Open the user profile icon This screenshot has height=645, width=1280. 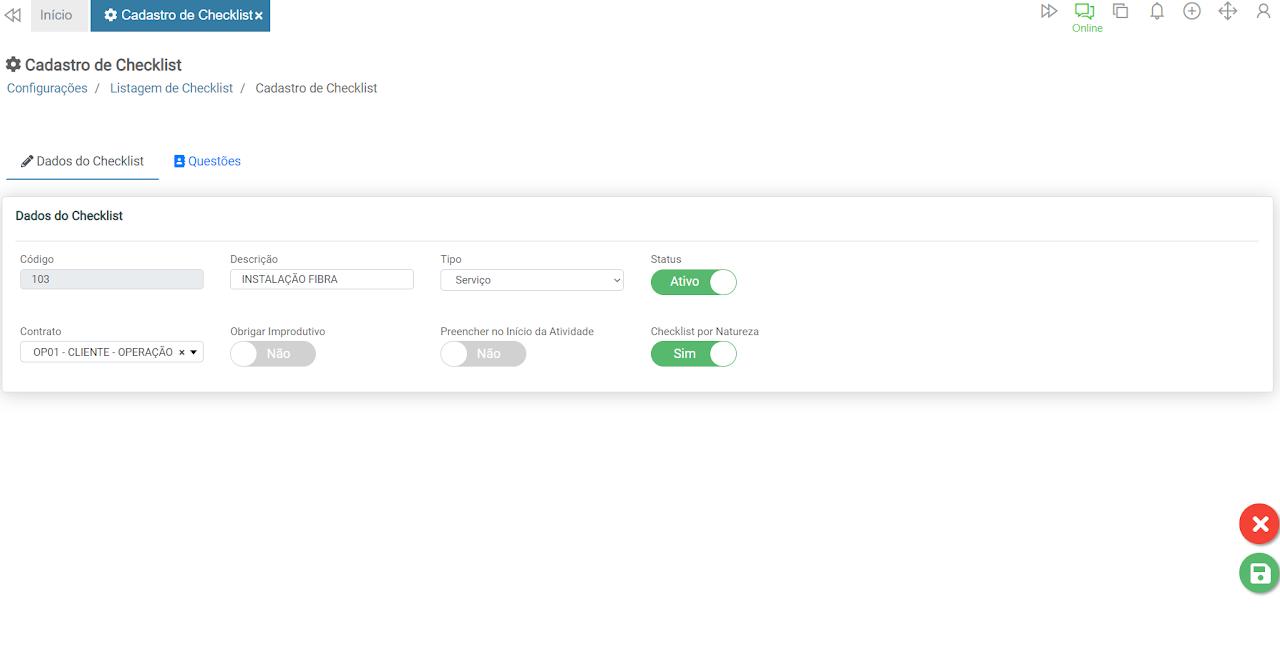(x=1263, y=11)
